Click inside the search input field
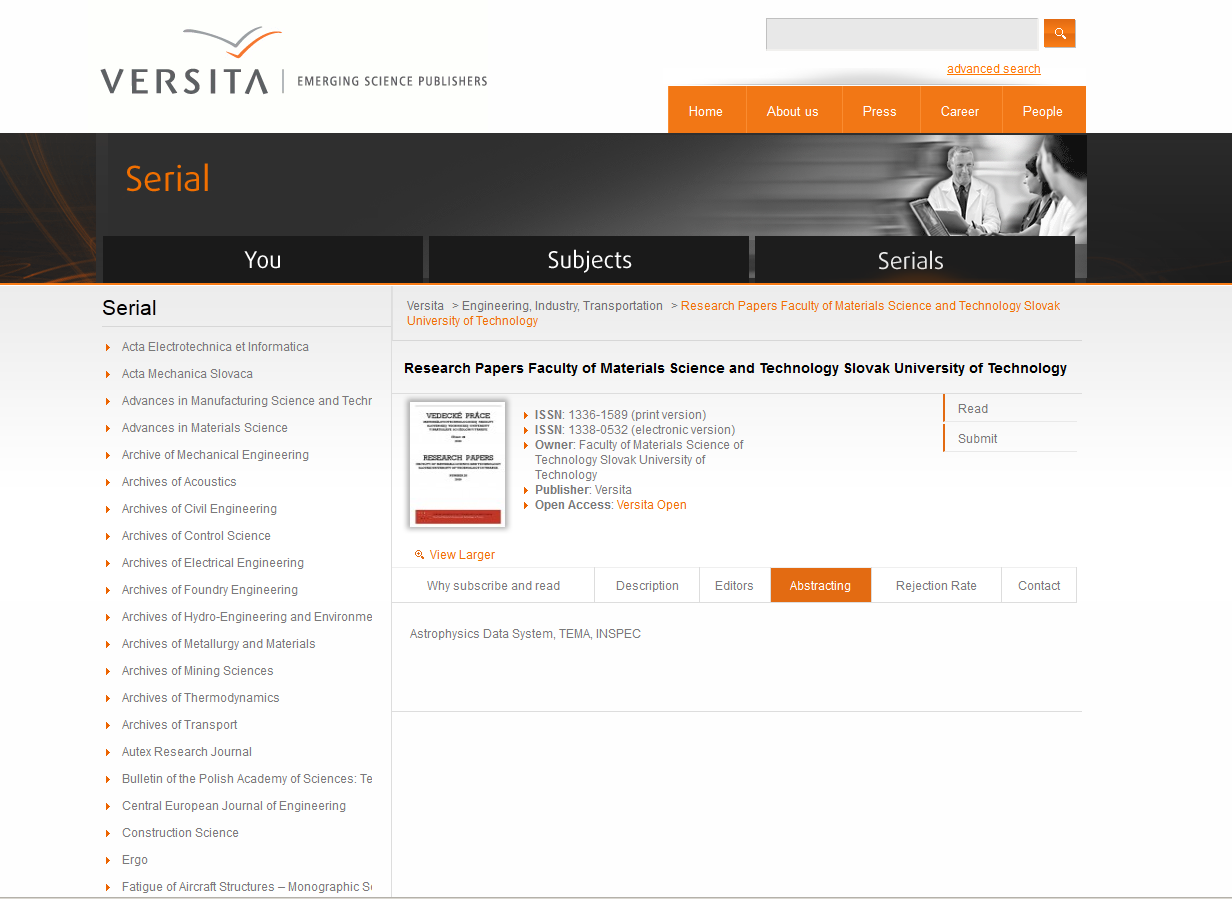The height and width of the screenshot is (899, 1232). click(902, 34)
